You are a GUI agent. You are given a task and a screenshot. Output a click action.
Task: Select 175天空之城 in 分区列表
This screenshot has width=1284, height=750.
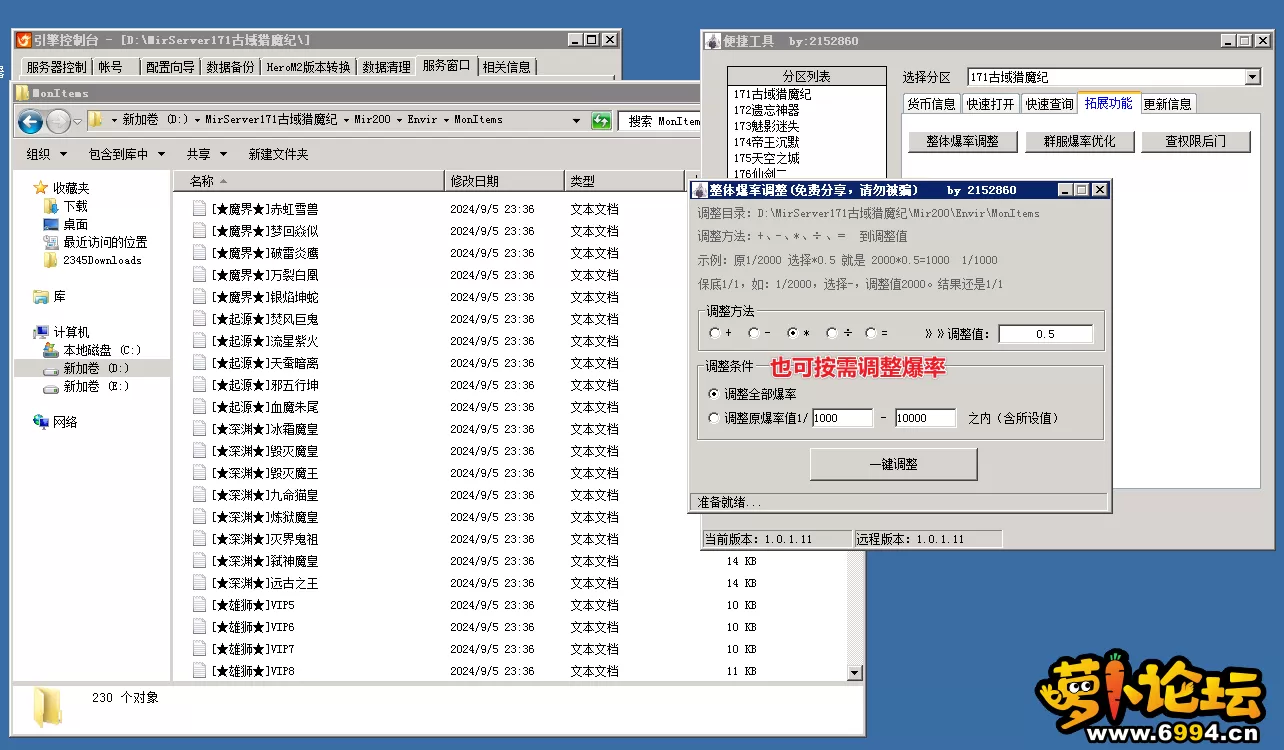tap(767, 158)
